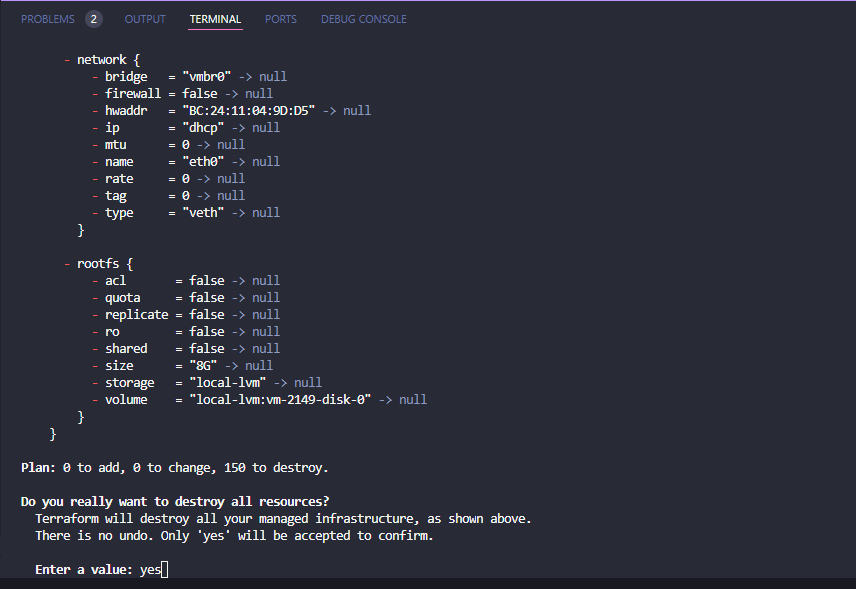Click the hwaddr MAC address value
This screenshot has width=856, height=589.
[x=242, y=111]
